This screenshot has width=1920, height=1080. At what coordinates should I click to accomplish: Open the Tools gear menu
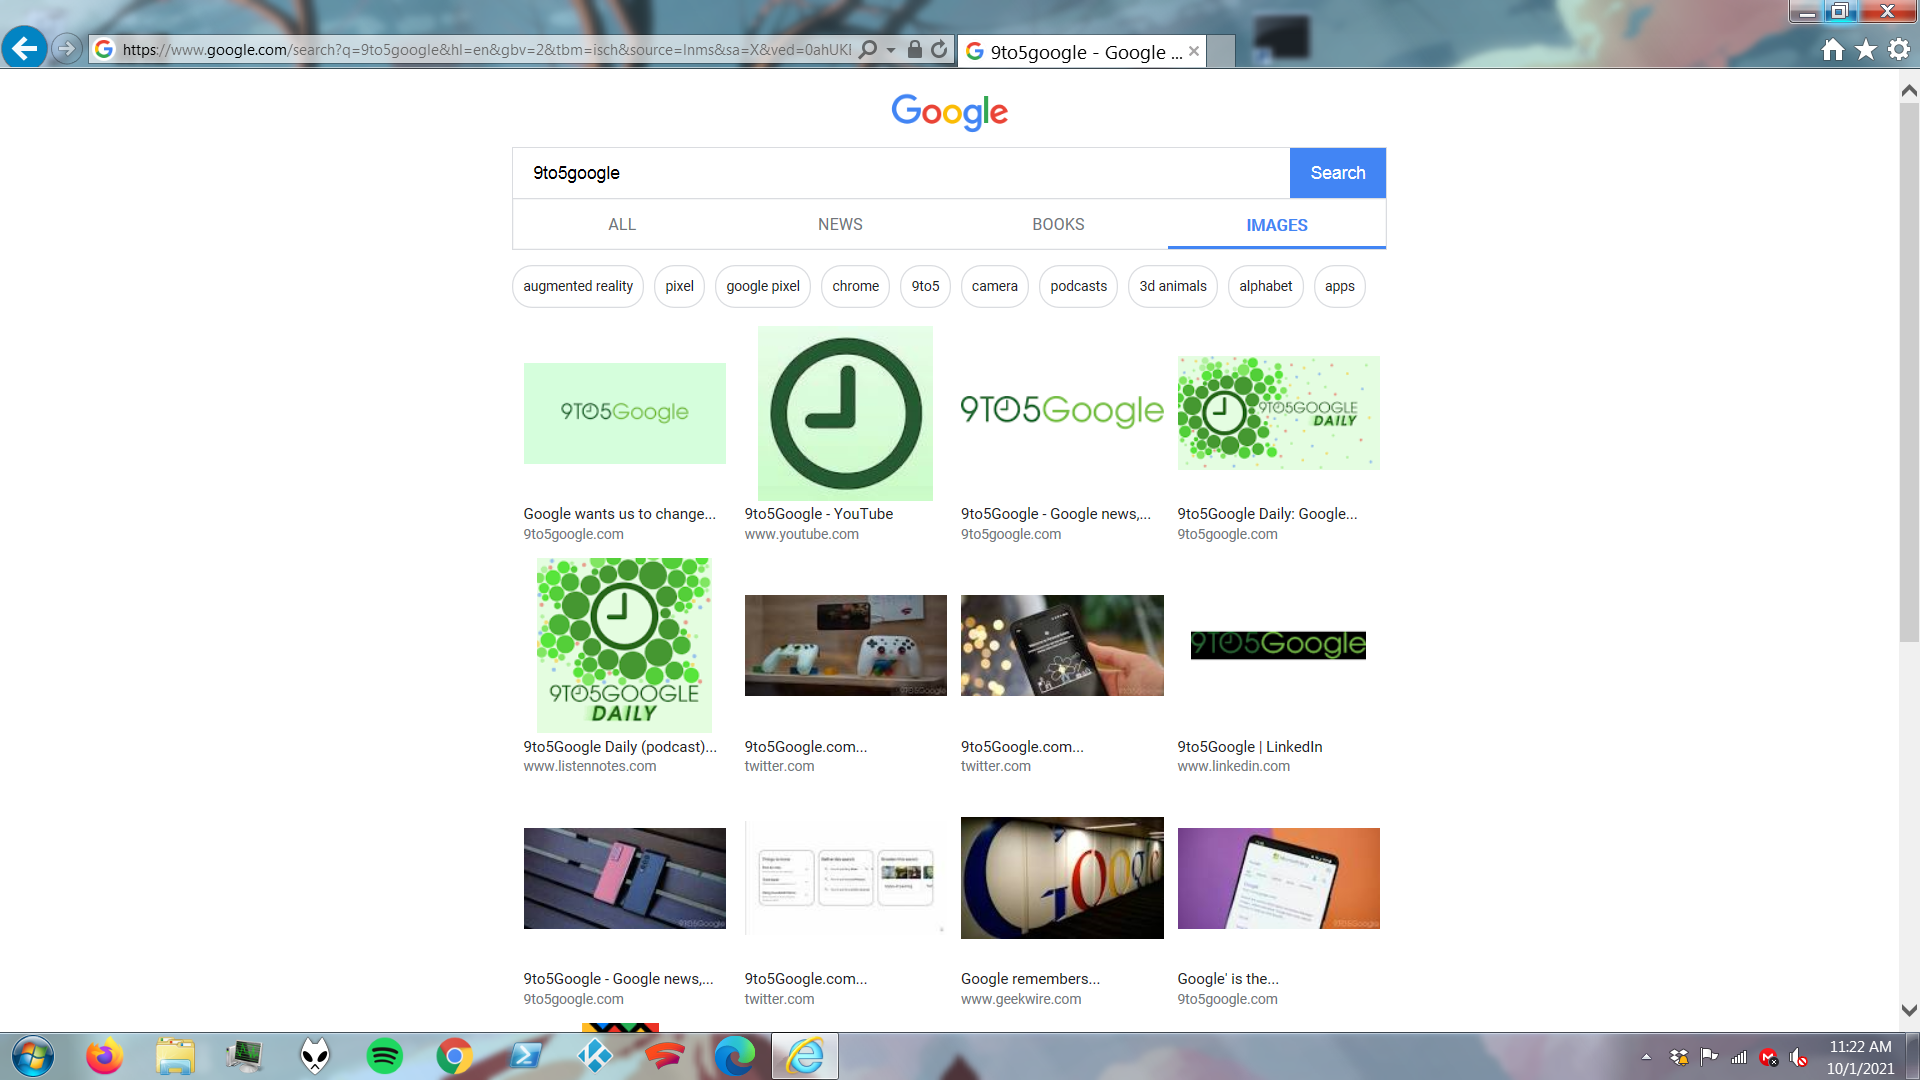click(1897, 49)
